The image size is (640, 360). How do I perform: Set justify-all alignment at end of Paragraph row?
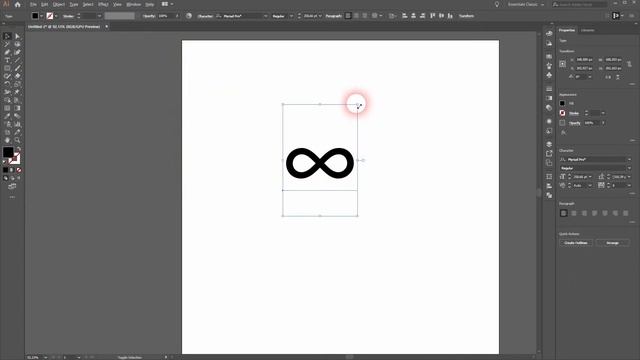(625, 213)
